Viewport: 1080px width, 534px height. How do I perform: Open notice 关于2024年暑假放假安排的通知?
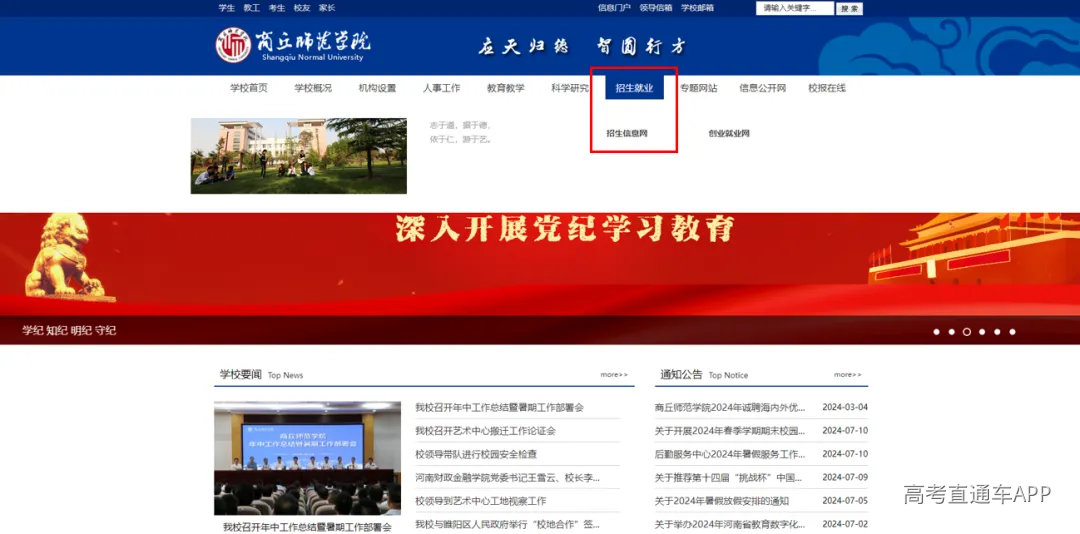(722, 501)
